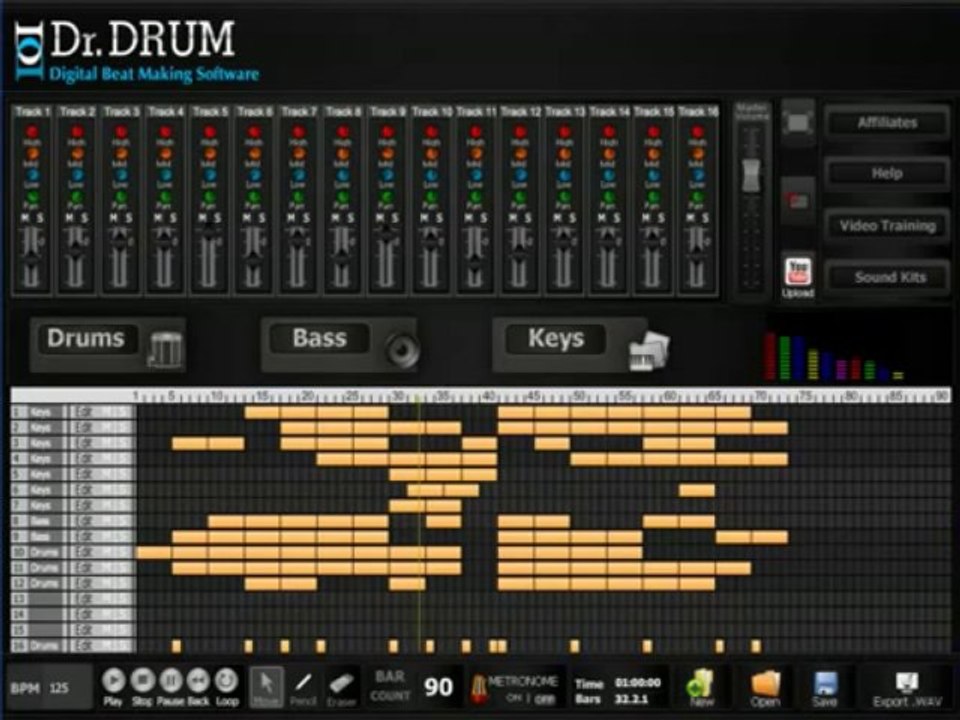This screenshot has height=720, width=960.
Task: Pause the beat playback
Action: pyautogui.click(x=171, y=681)
